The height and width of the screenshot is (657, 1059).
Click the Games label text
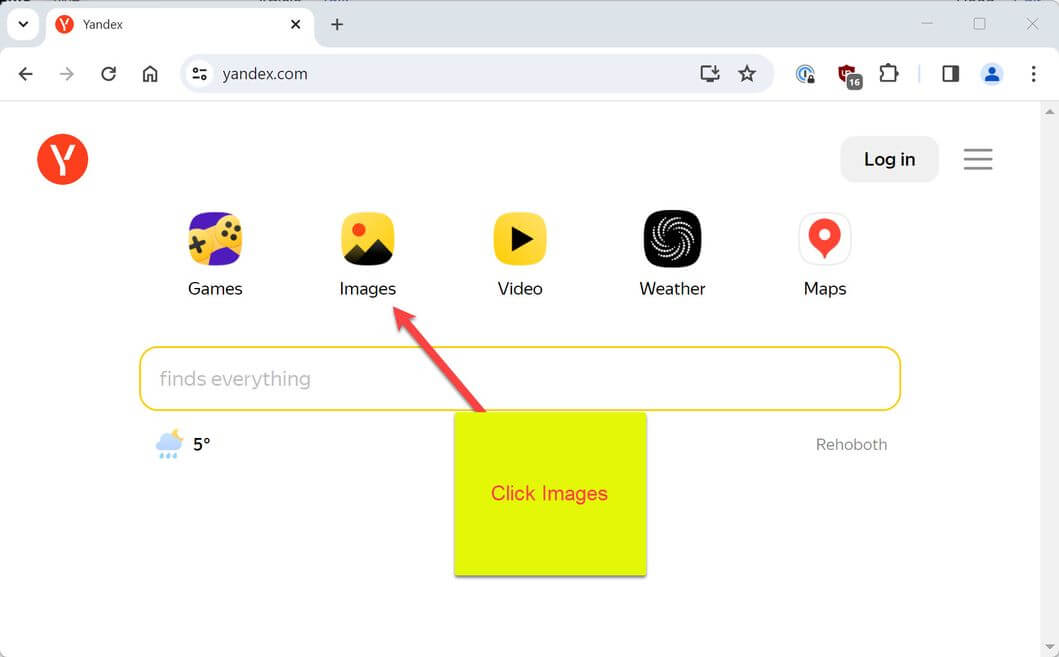[x=215, y=289]
